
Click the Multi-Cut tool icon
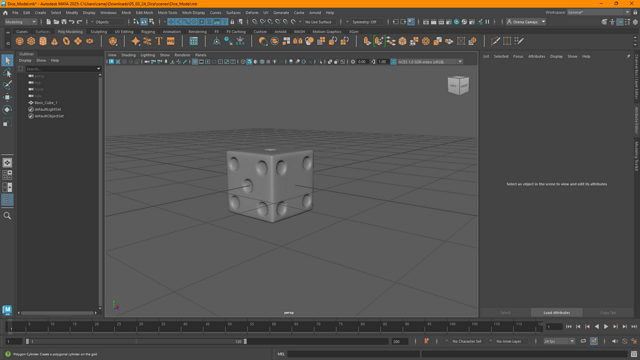[x=496, y=41]
